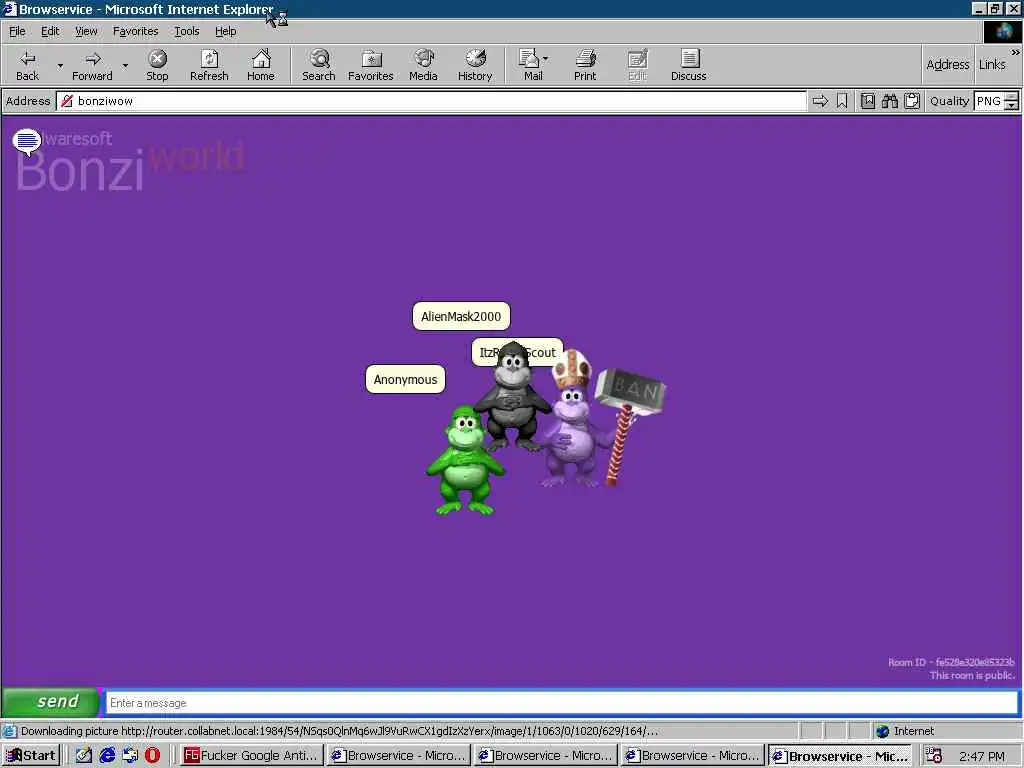
Task: Open the Media bar
Action: (423, 65)
